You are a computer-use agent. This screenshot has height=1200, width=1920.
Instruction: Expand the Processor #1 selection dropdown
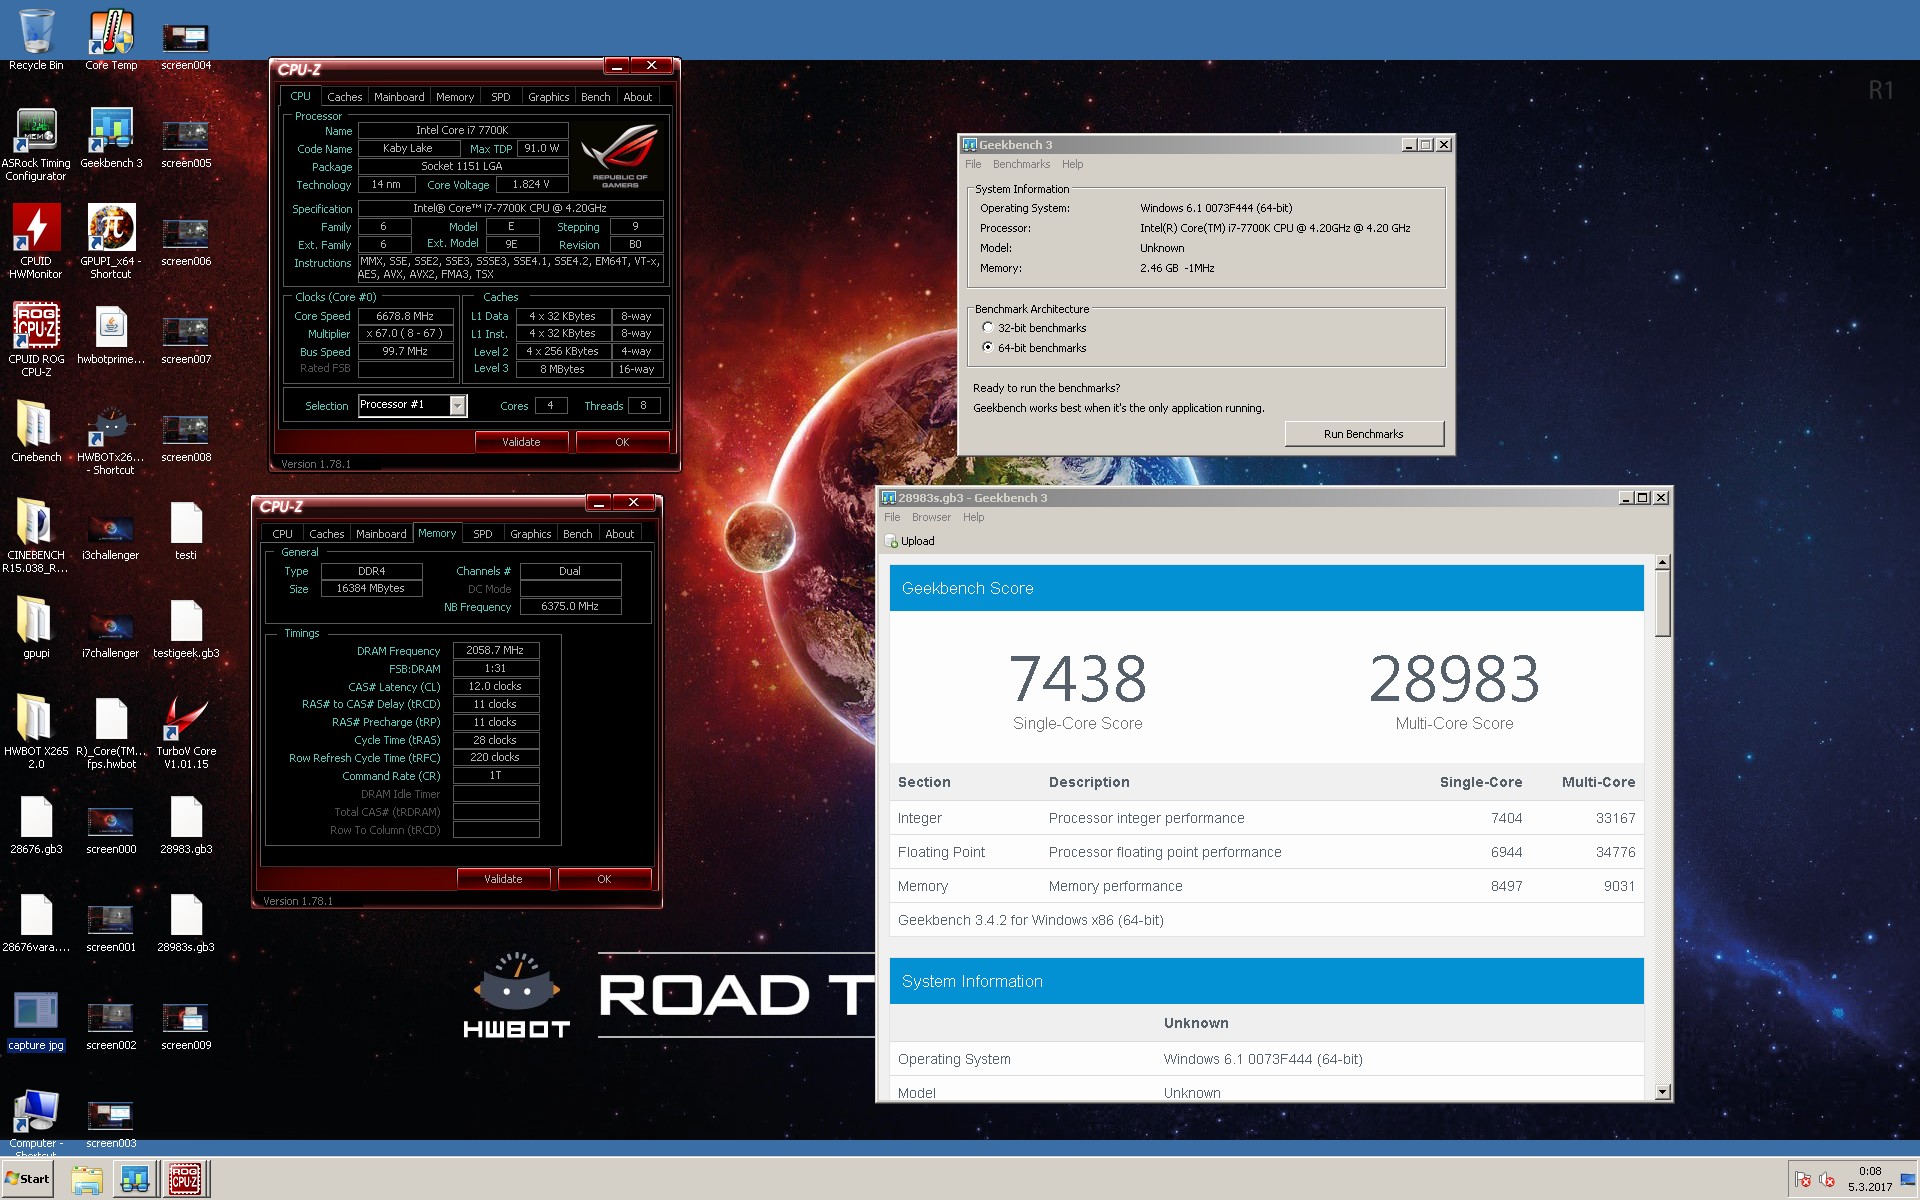[x=457, y=405]
